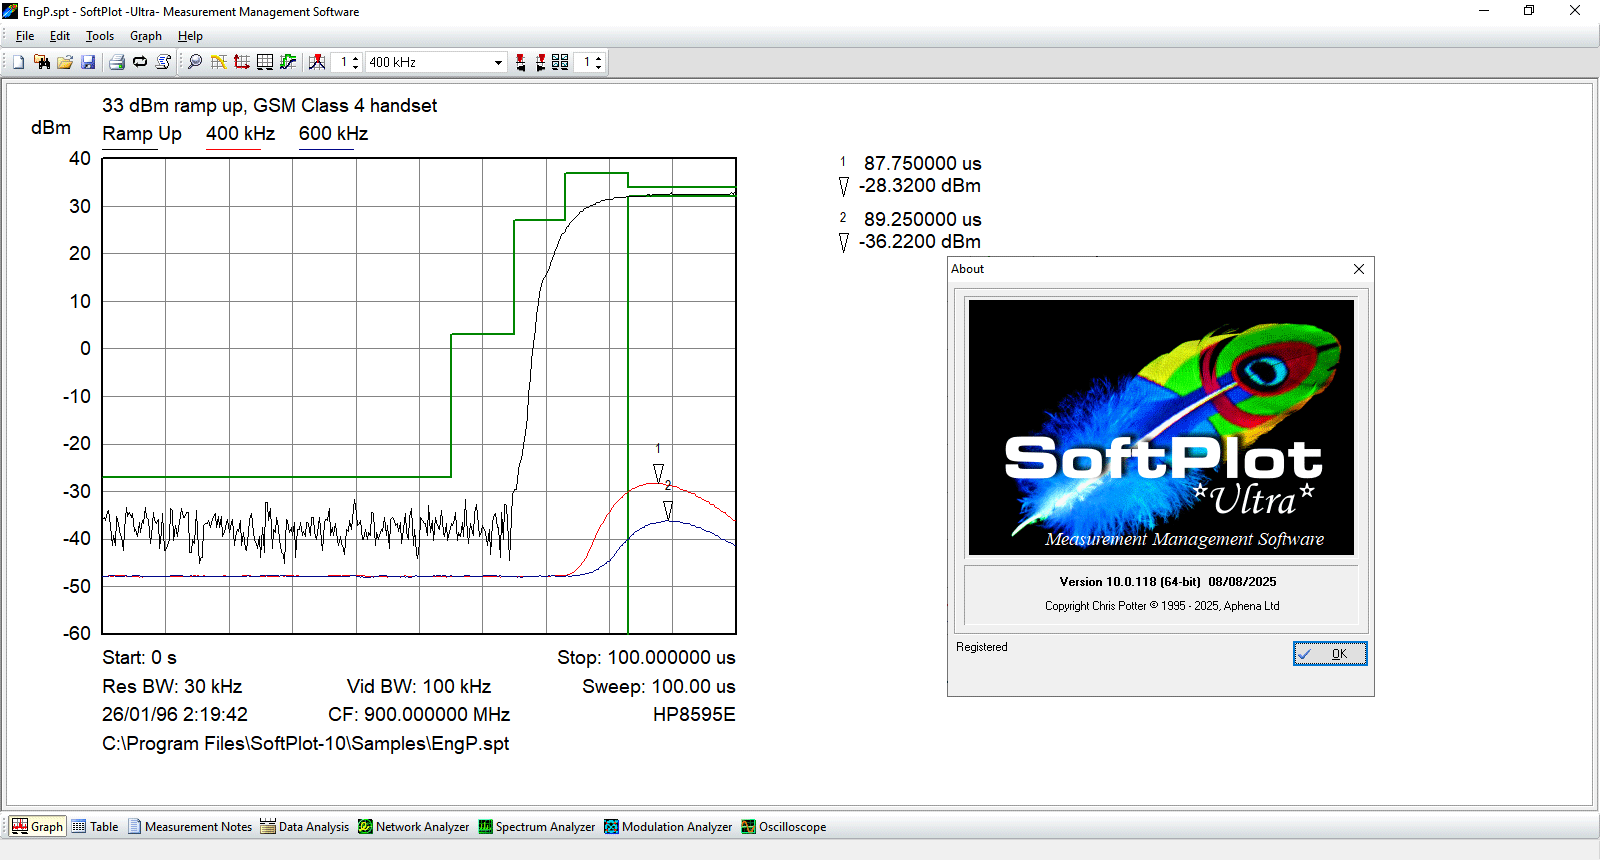
Task: Open the Modulation Analyzer tab
Action: coord(668,826)
